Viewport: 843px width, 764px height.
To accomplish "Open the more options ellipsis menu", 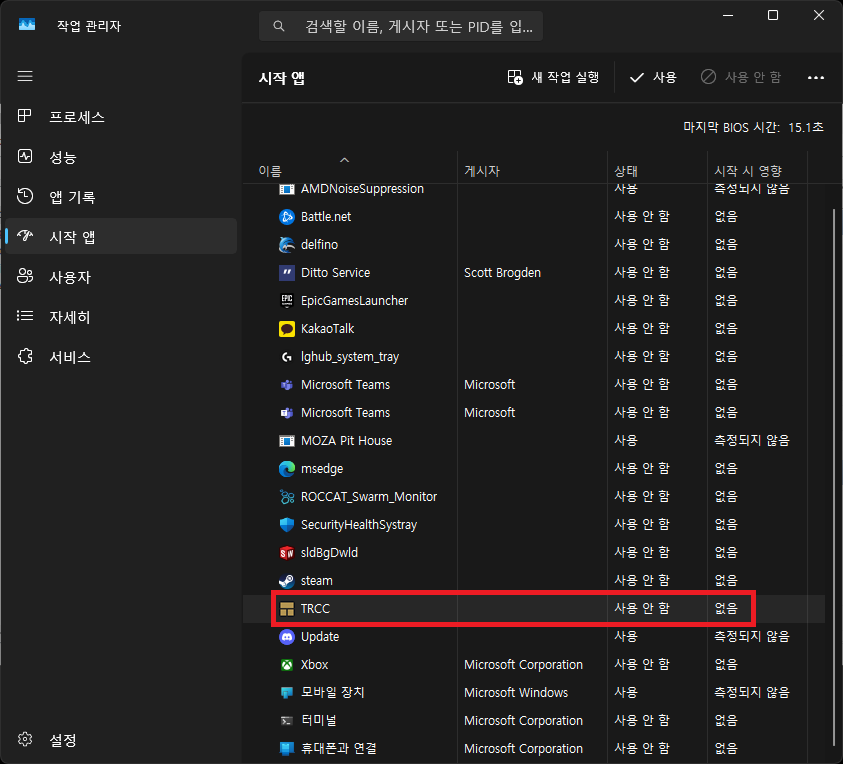I will (816, 77).
